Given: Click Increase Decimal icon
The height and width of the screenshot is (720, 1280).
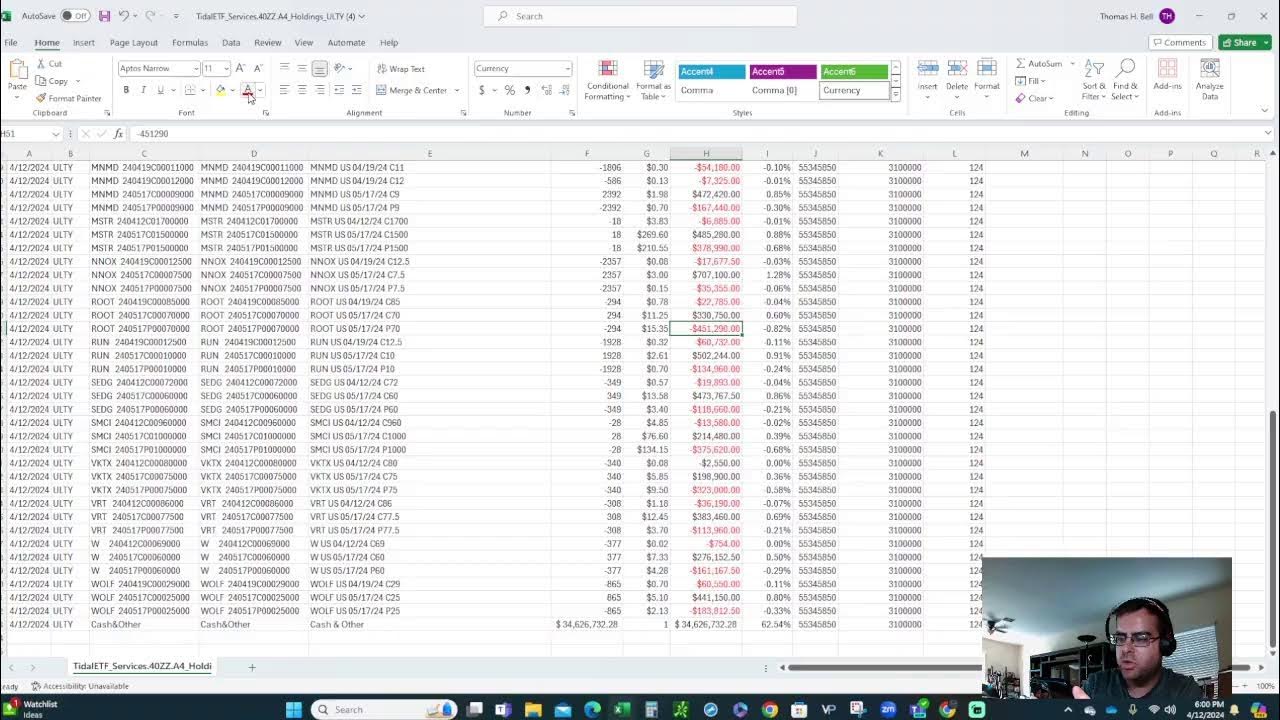Looking at the screenshot, I should click(x=546, y=90).
